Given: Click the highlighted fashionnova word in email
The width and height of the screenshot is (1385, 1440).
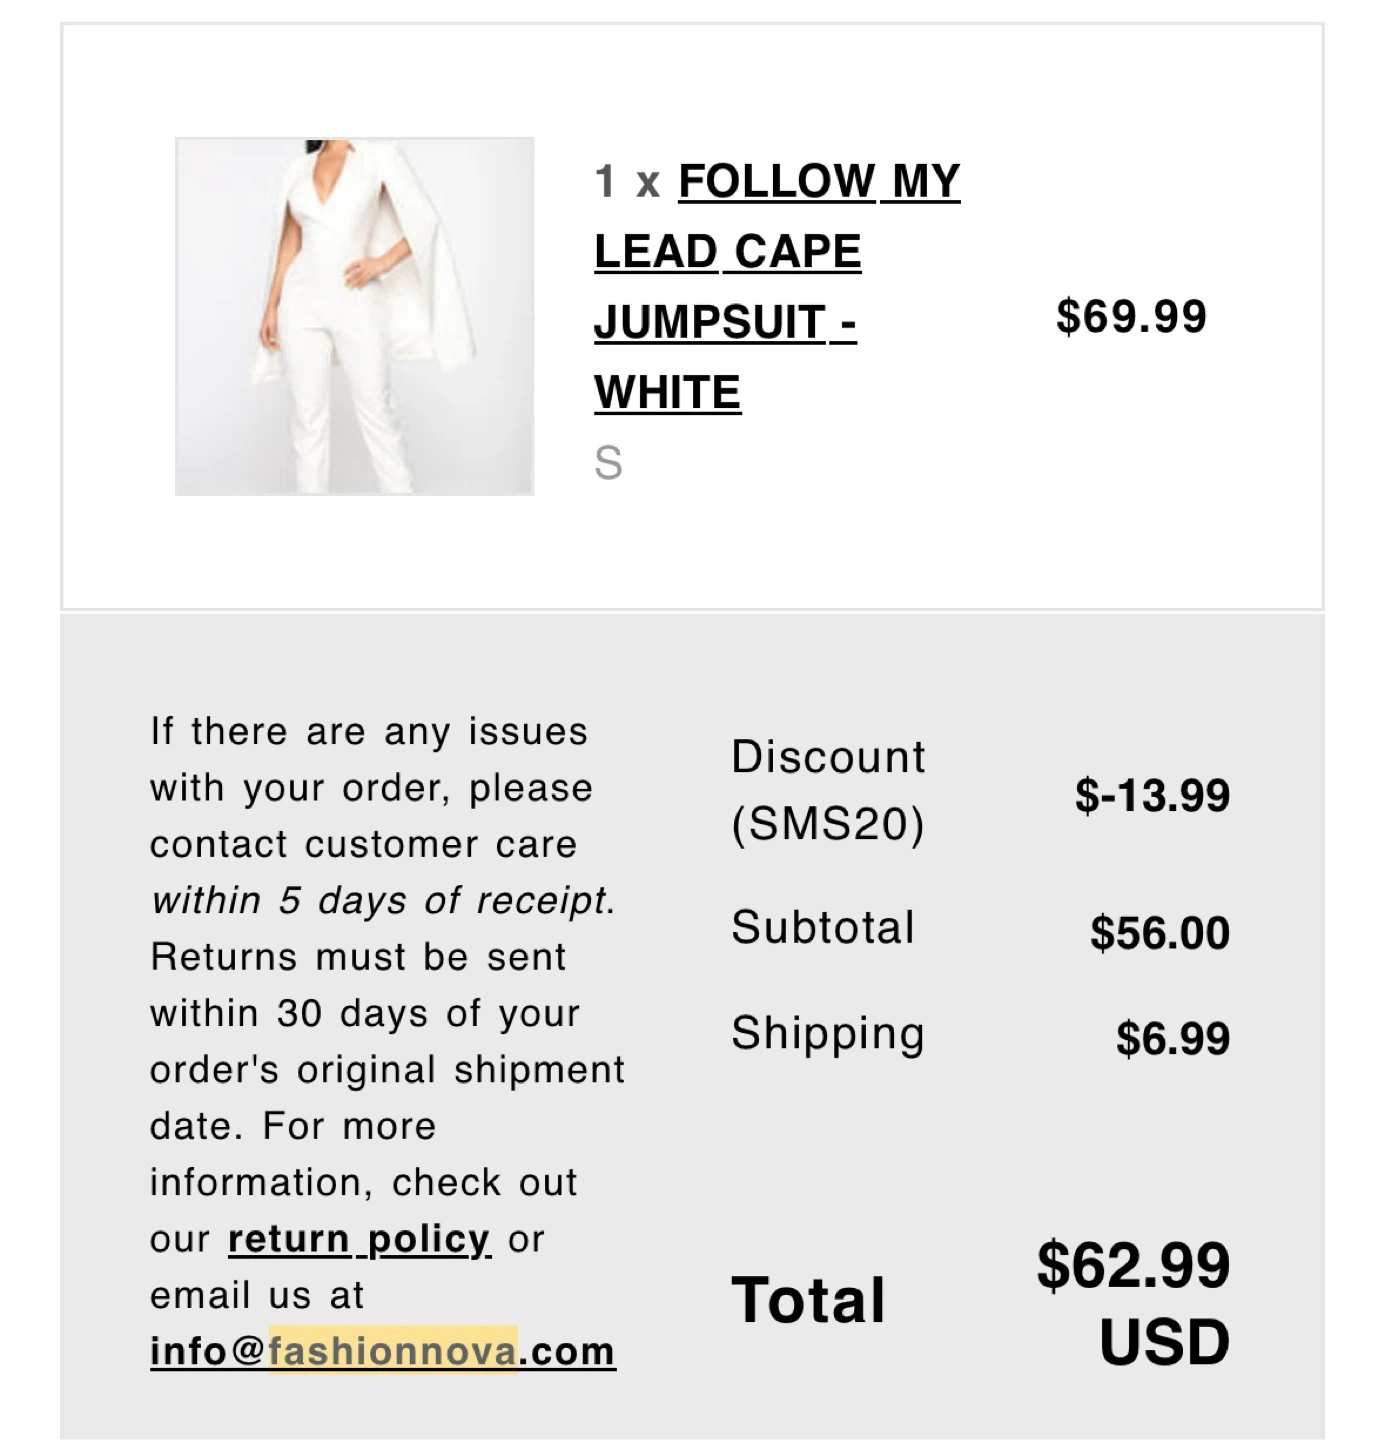Looking at the screenshot, I should tap(393, 1351).
